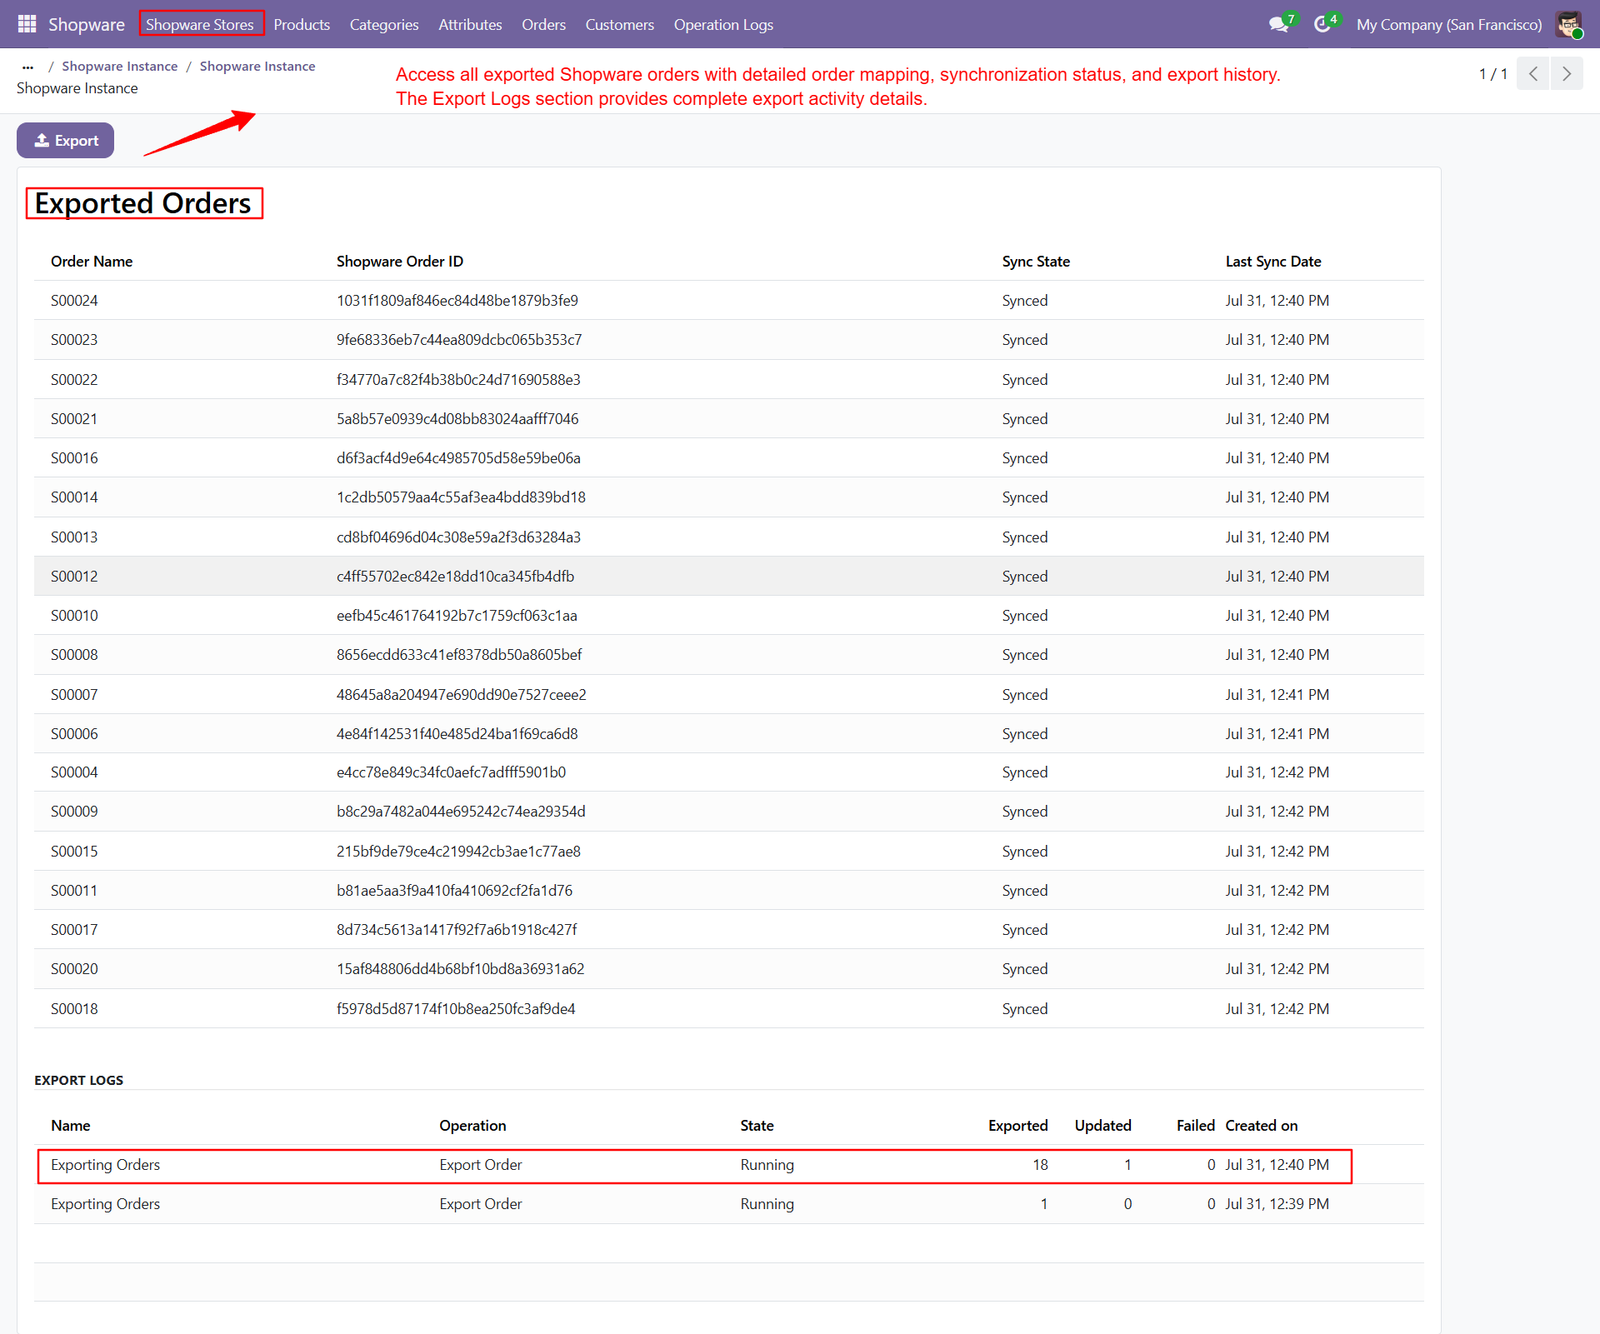
Task: Open the Operation Logs menu
Action: coord(724,24)
